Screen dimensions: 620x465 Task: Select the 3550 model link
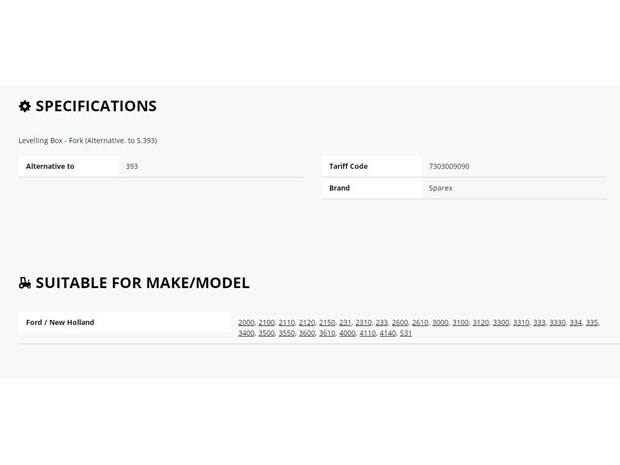(287, 333)
